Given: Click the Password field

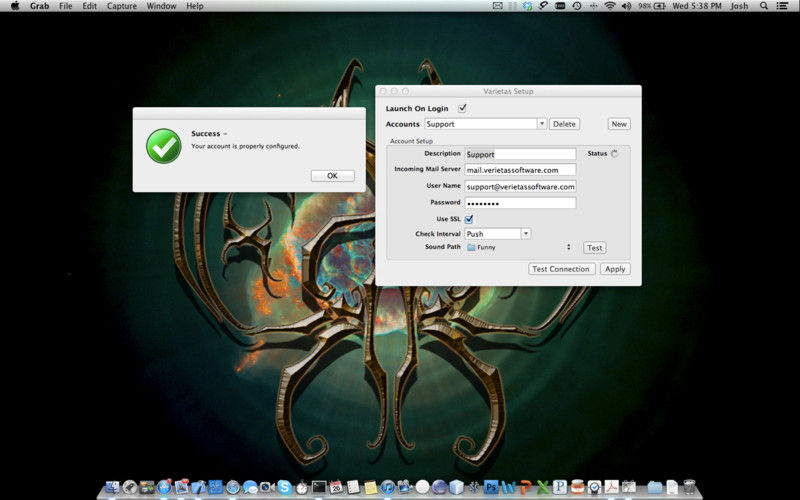Looking at the screenshot, I should click(520, 203).
